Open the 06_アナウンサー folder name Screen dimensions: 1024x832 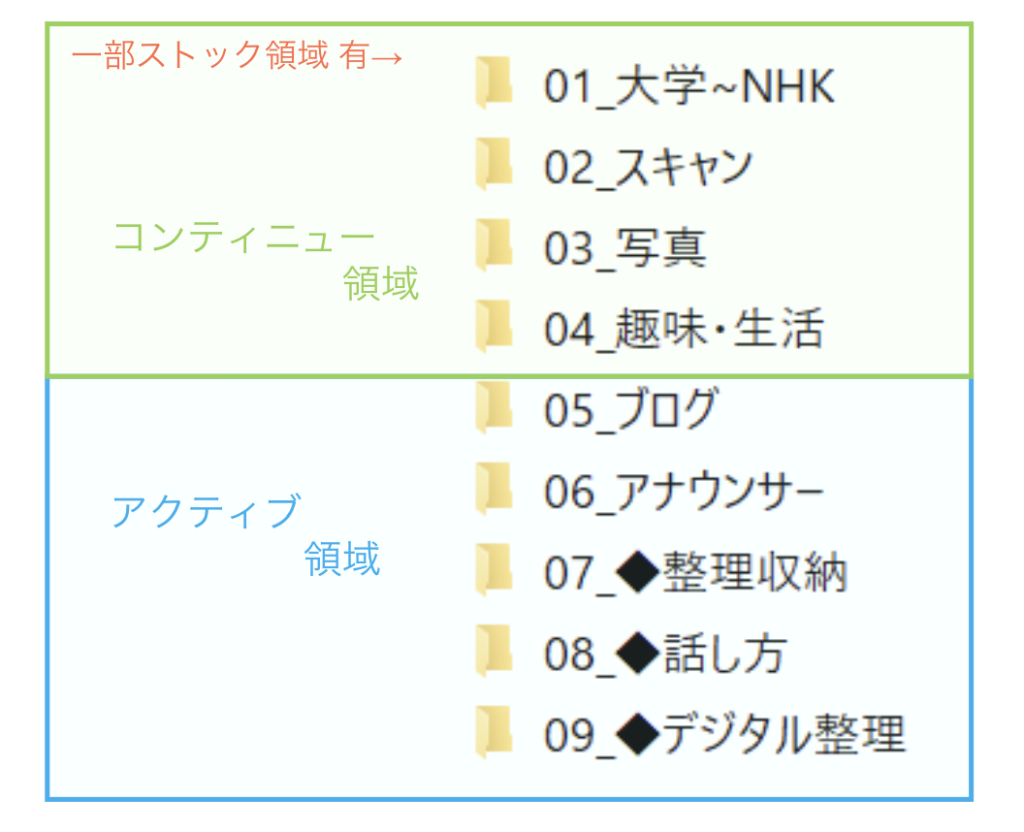[x=684, y=492]
